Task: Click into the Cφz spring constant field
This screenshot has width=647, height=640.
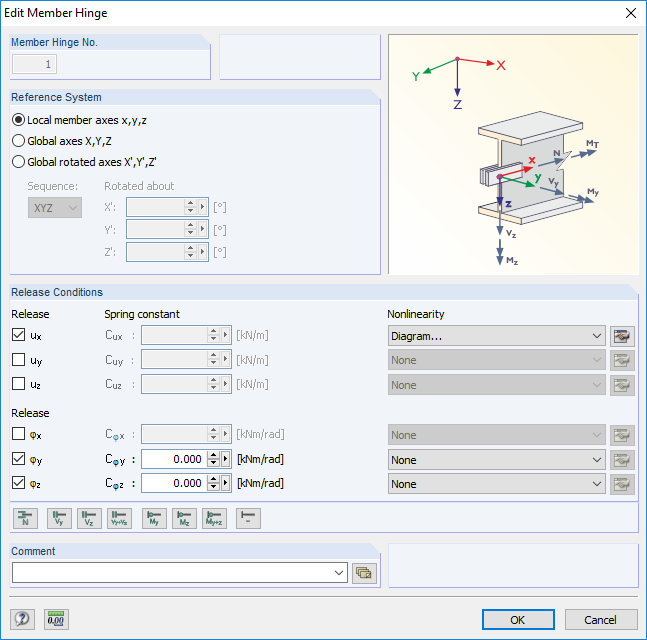Action: [174, 483]
